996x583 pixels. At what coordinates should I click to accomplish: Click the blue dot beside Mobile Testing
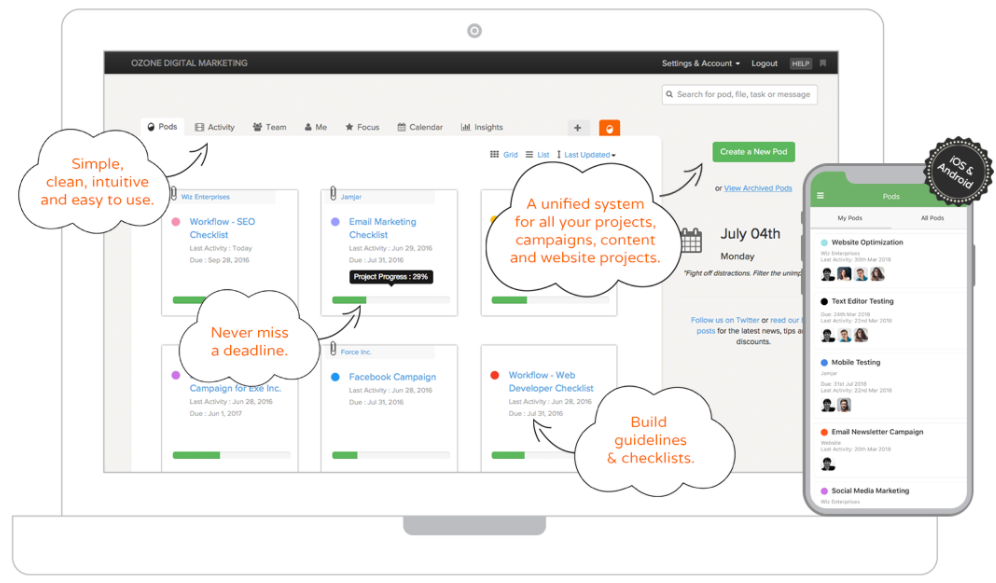pyautogui.click(x=824, y=363)
